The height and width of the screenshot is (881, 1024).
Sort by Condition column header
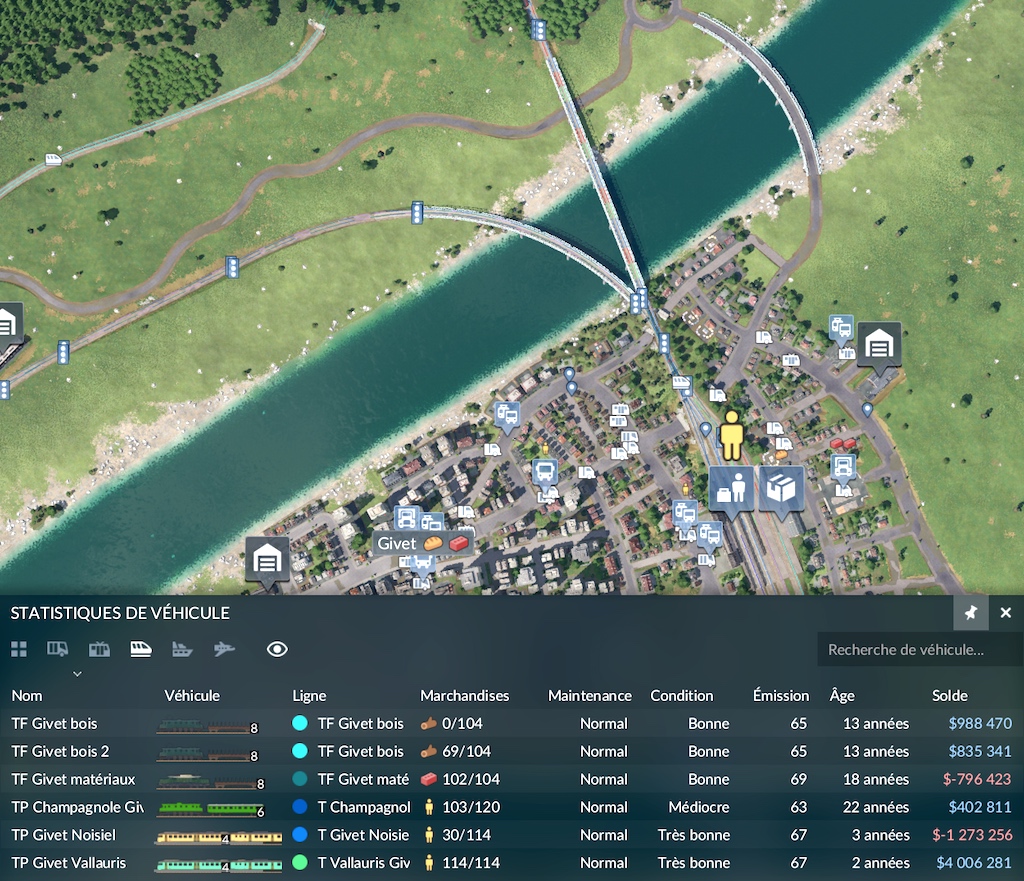(681, 696)
